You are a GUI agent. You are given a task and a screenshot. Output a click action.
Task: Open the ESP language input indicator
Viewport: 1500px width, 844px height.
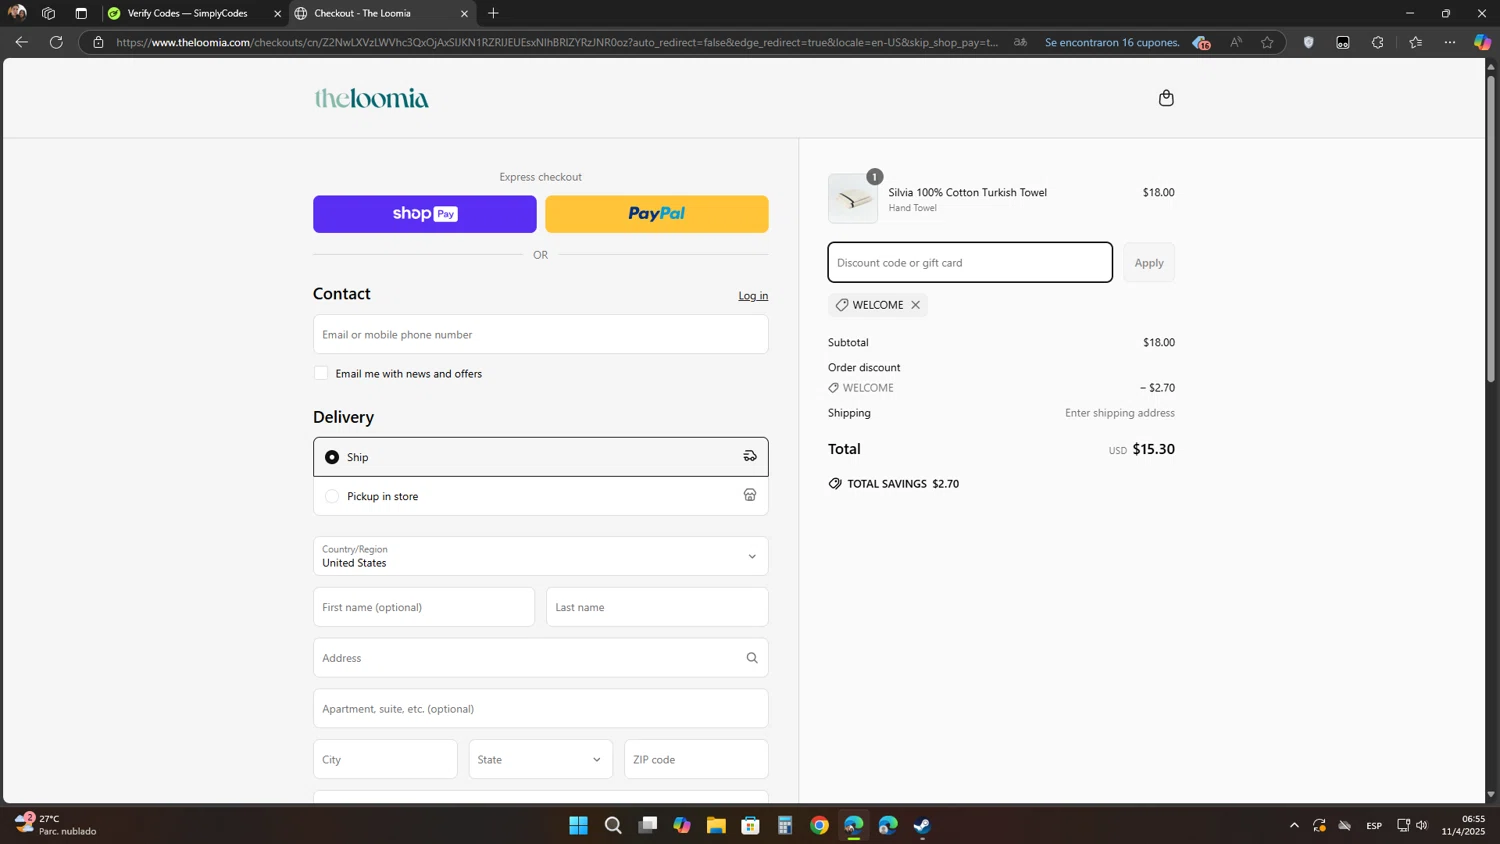(x=1374, y=825)
